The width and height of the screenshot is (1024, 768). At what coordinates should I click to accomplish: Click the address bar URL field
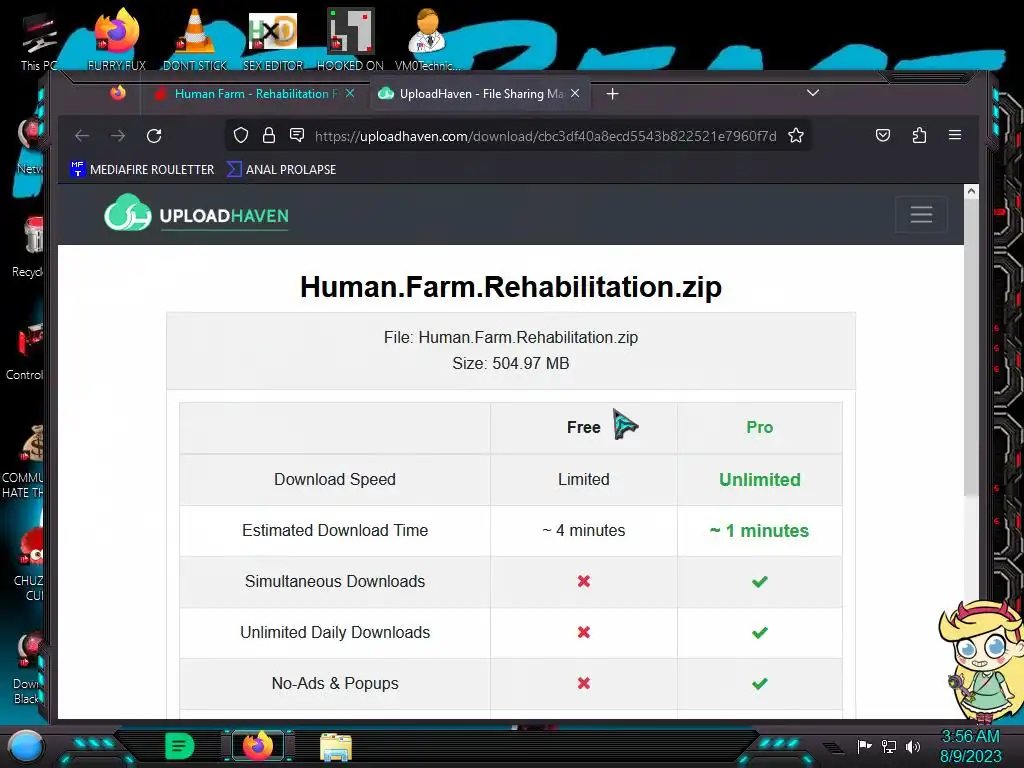click(x=545, y=136)
